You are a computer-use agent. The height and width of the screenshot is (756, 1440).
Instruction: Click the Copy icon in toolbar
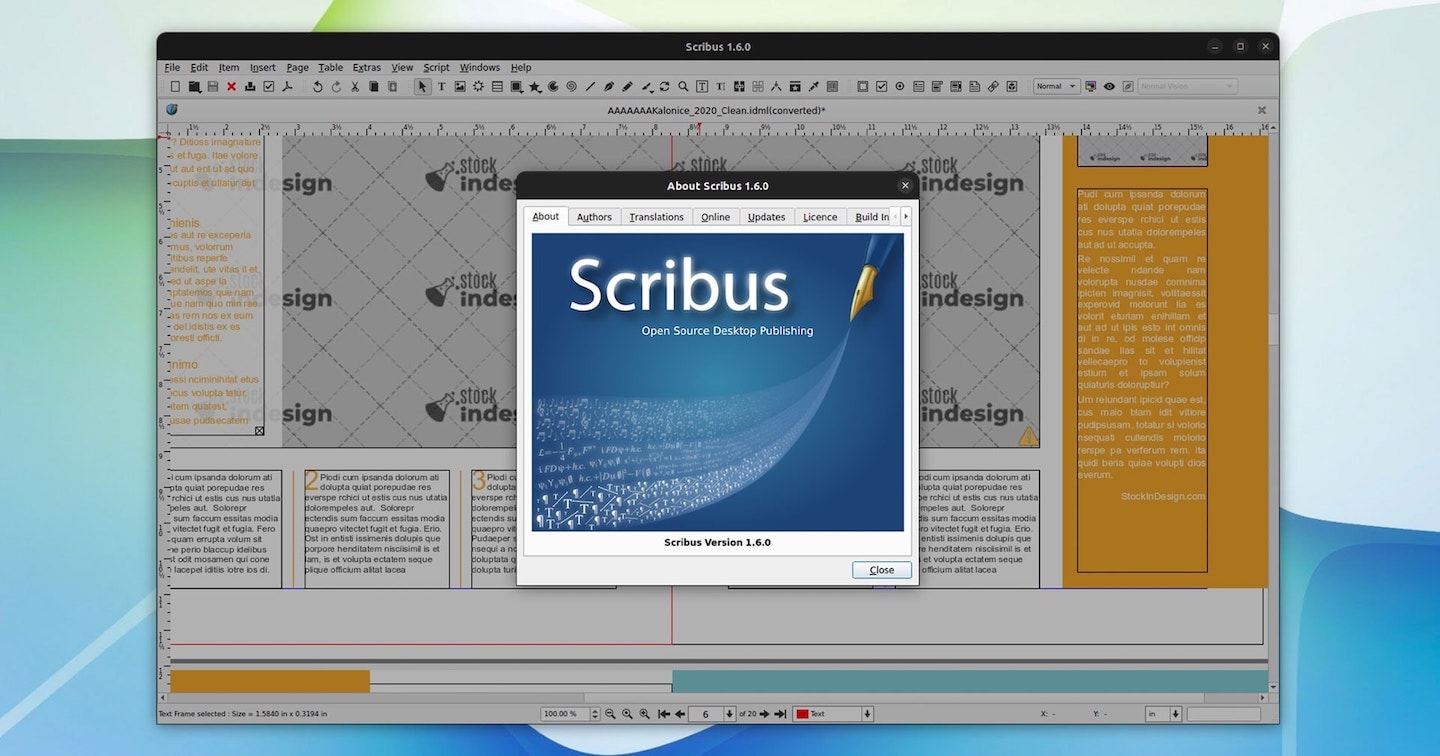point(374,87)
